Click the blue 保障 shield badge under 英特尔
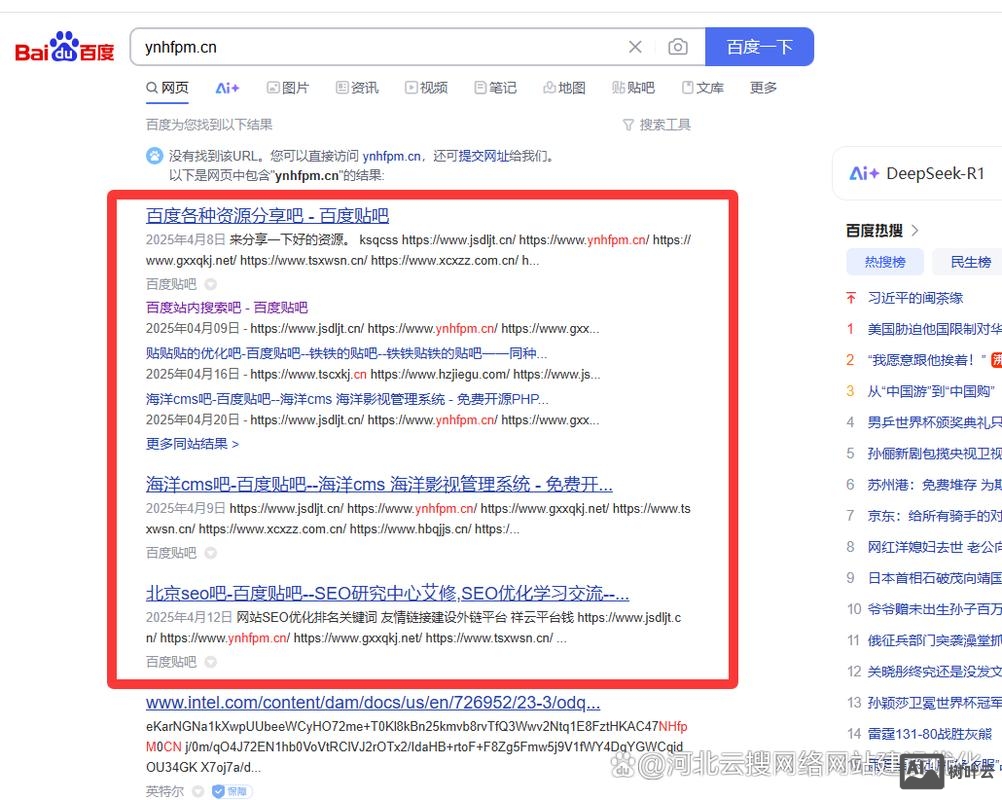 [x=230, y=790]
